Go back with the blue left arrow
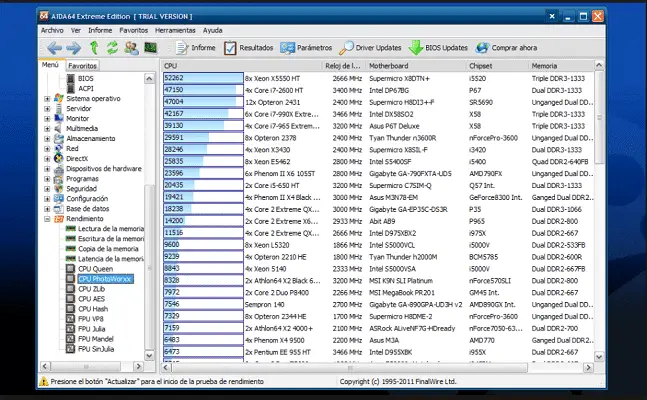 click(x=54, y=48)
